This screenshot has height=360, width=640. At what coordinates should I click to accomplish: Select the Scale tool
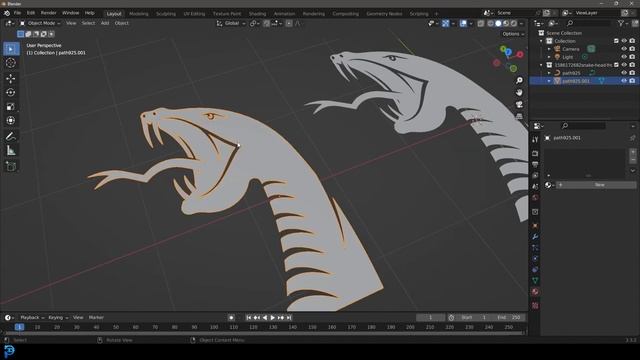point(11,107)
